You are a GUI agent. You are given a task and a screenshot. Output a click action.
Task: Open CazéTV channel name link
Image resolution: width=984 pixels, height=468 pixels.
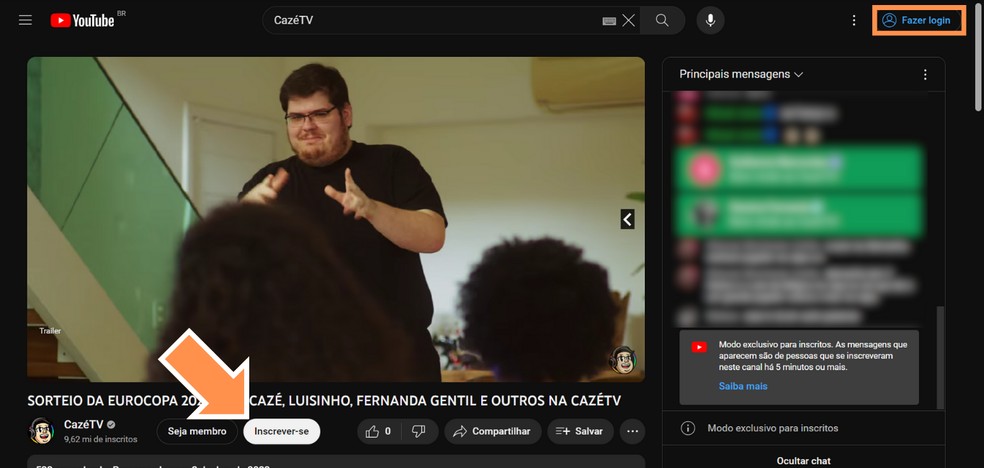click(83, 425)
